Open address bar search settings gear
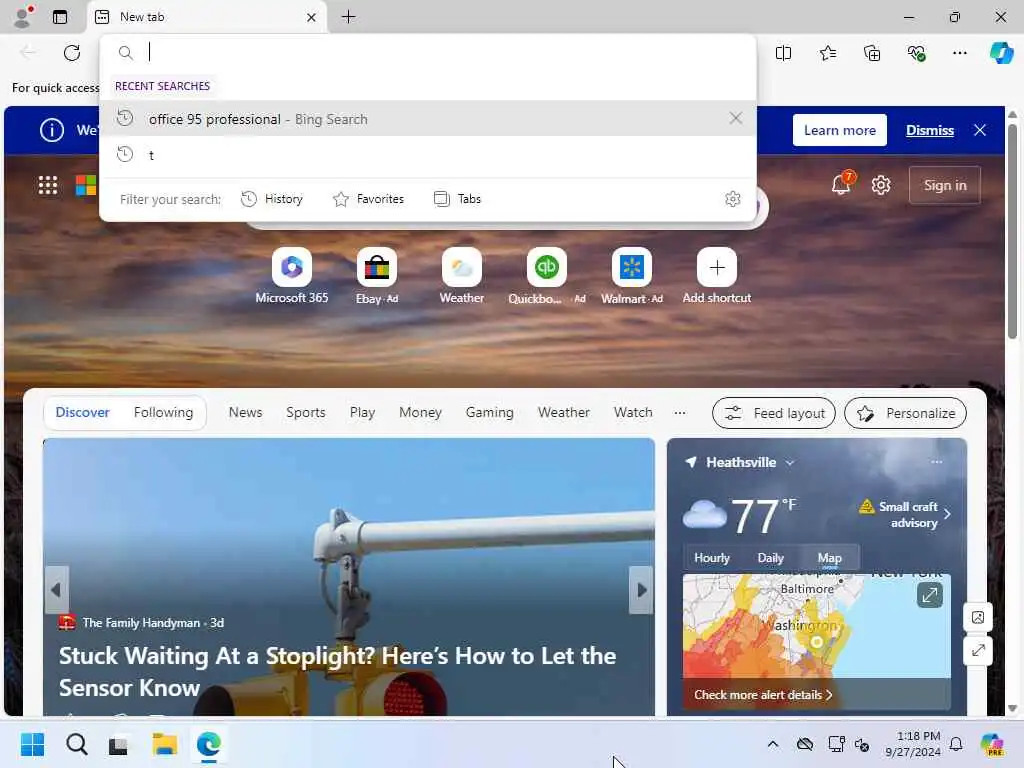The height and width of the screenshot is (768, 1024). (733, 199)
